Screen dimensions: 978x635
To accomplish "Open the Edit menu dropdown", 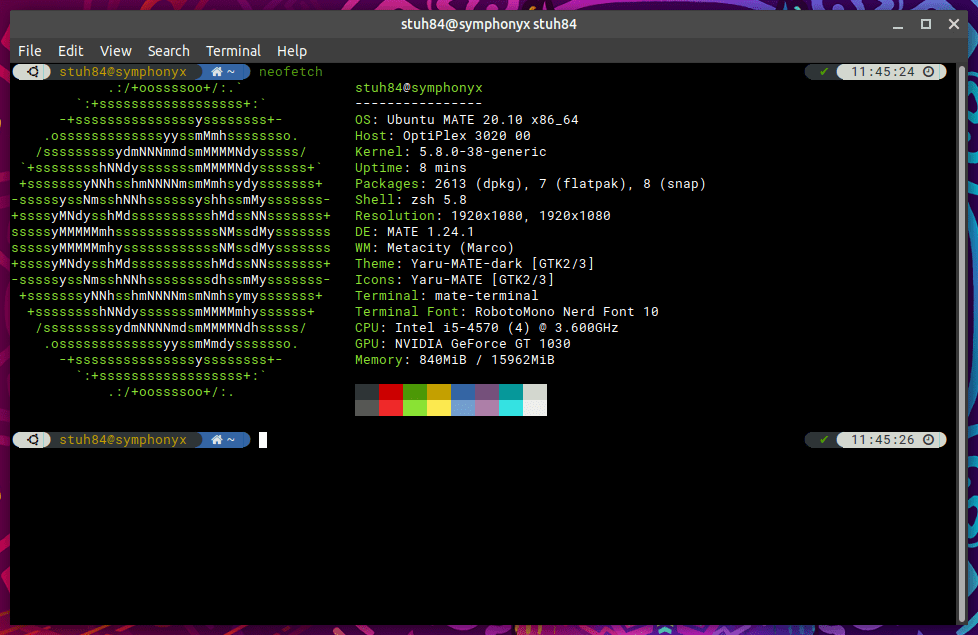I will pyautogui.click(x=70, y=51).
